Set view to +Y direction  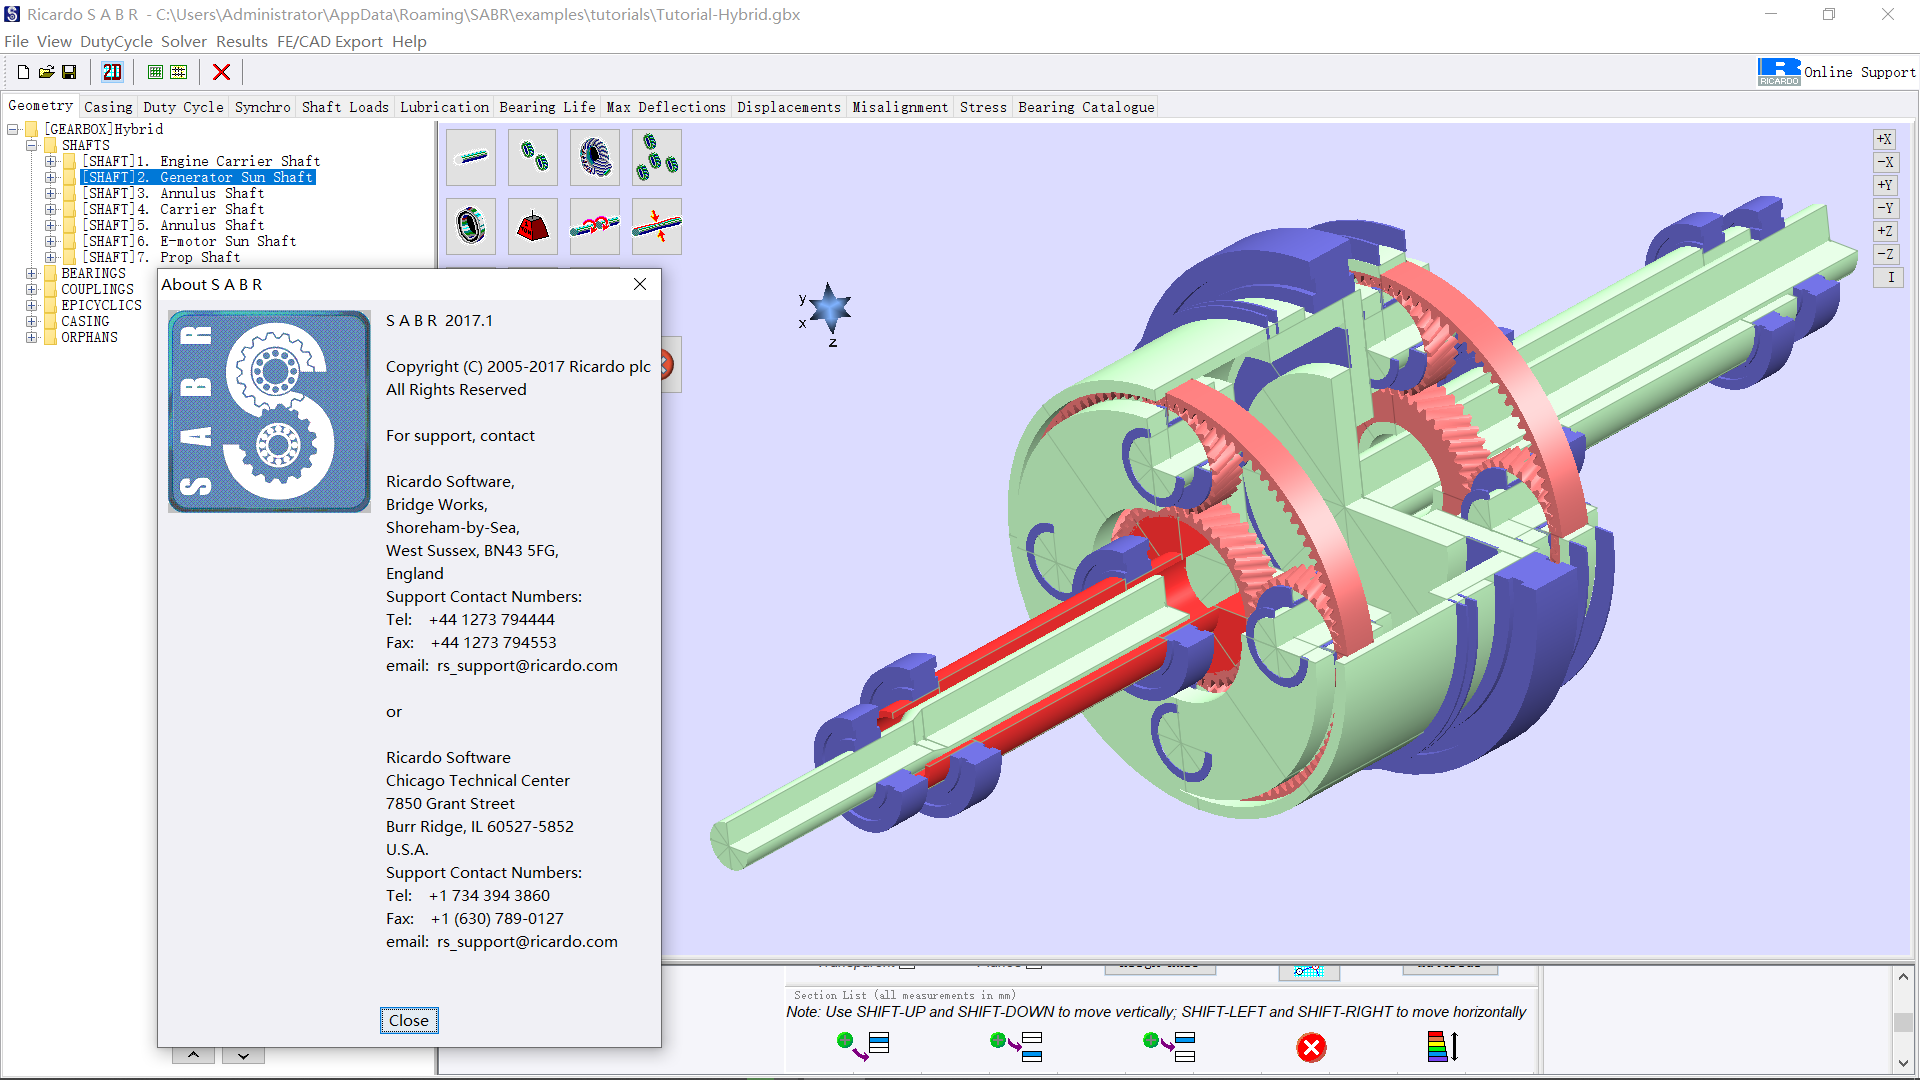click(1884, 185)
